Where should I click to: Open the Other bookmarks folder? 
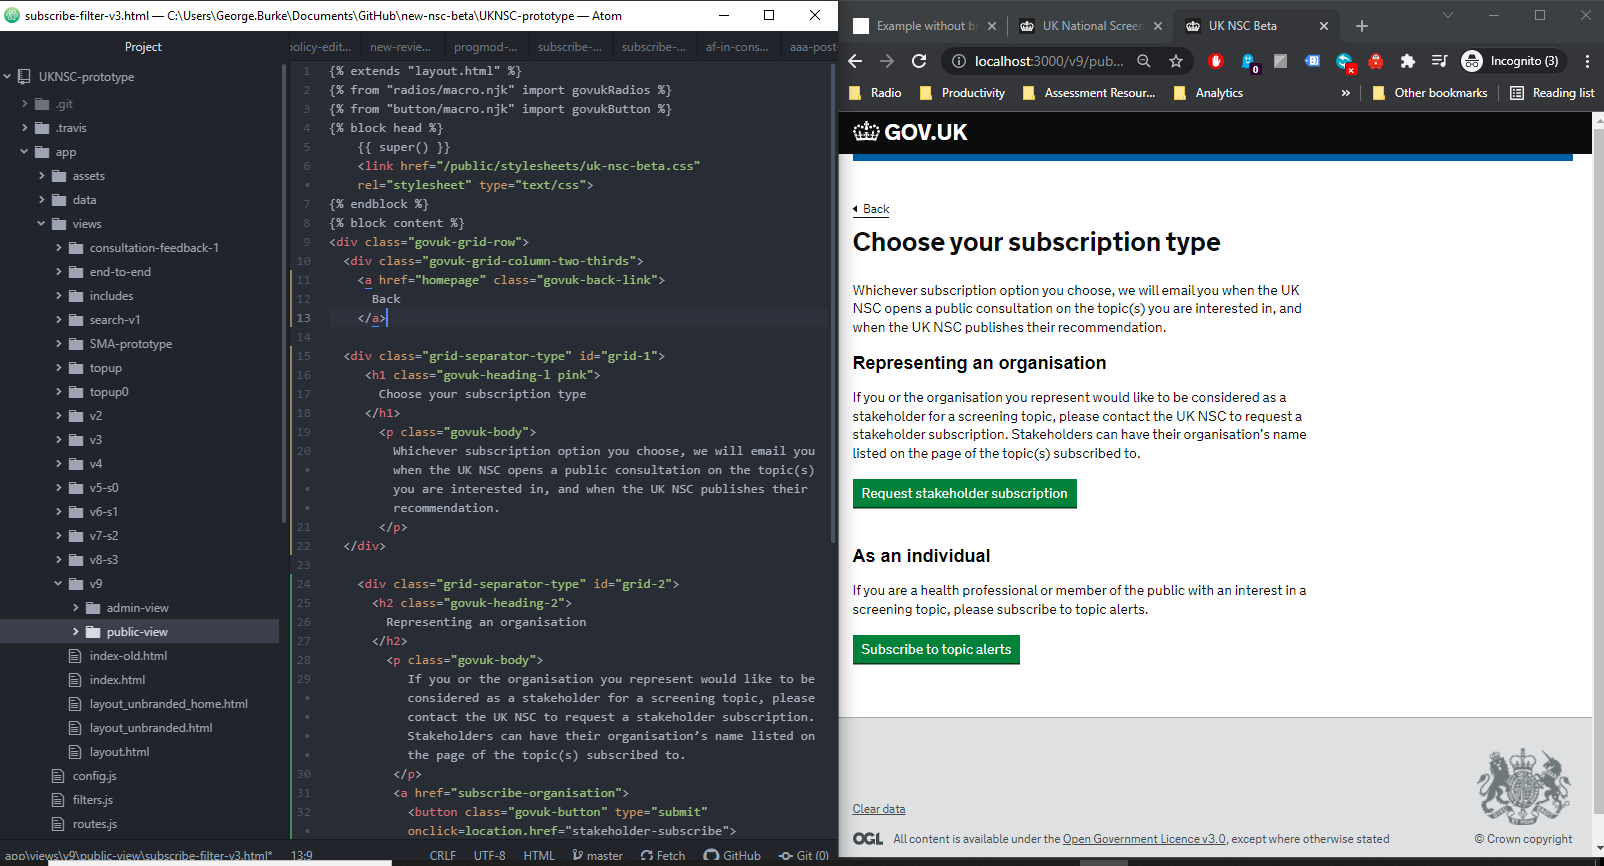[x=1430, y=93]
